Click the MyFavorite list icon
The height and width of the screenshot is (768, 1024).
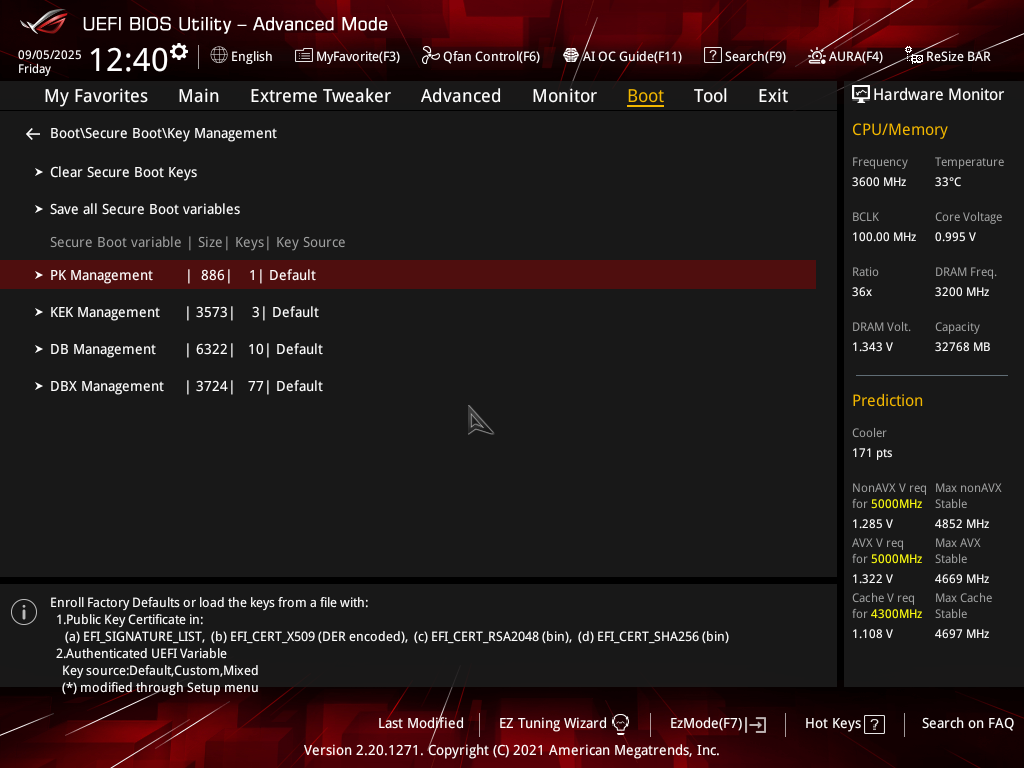(x=304, y=56)
